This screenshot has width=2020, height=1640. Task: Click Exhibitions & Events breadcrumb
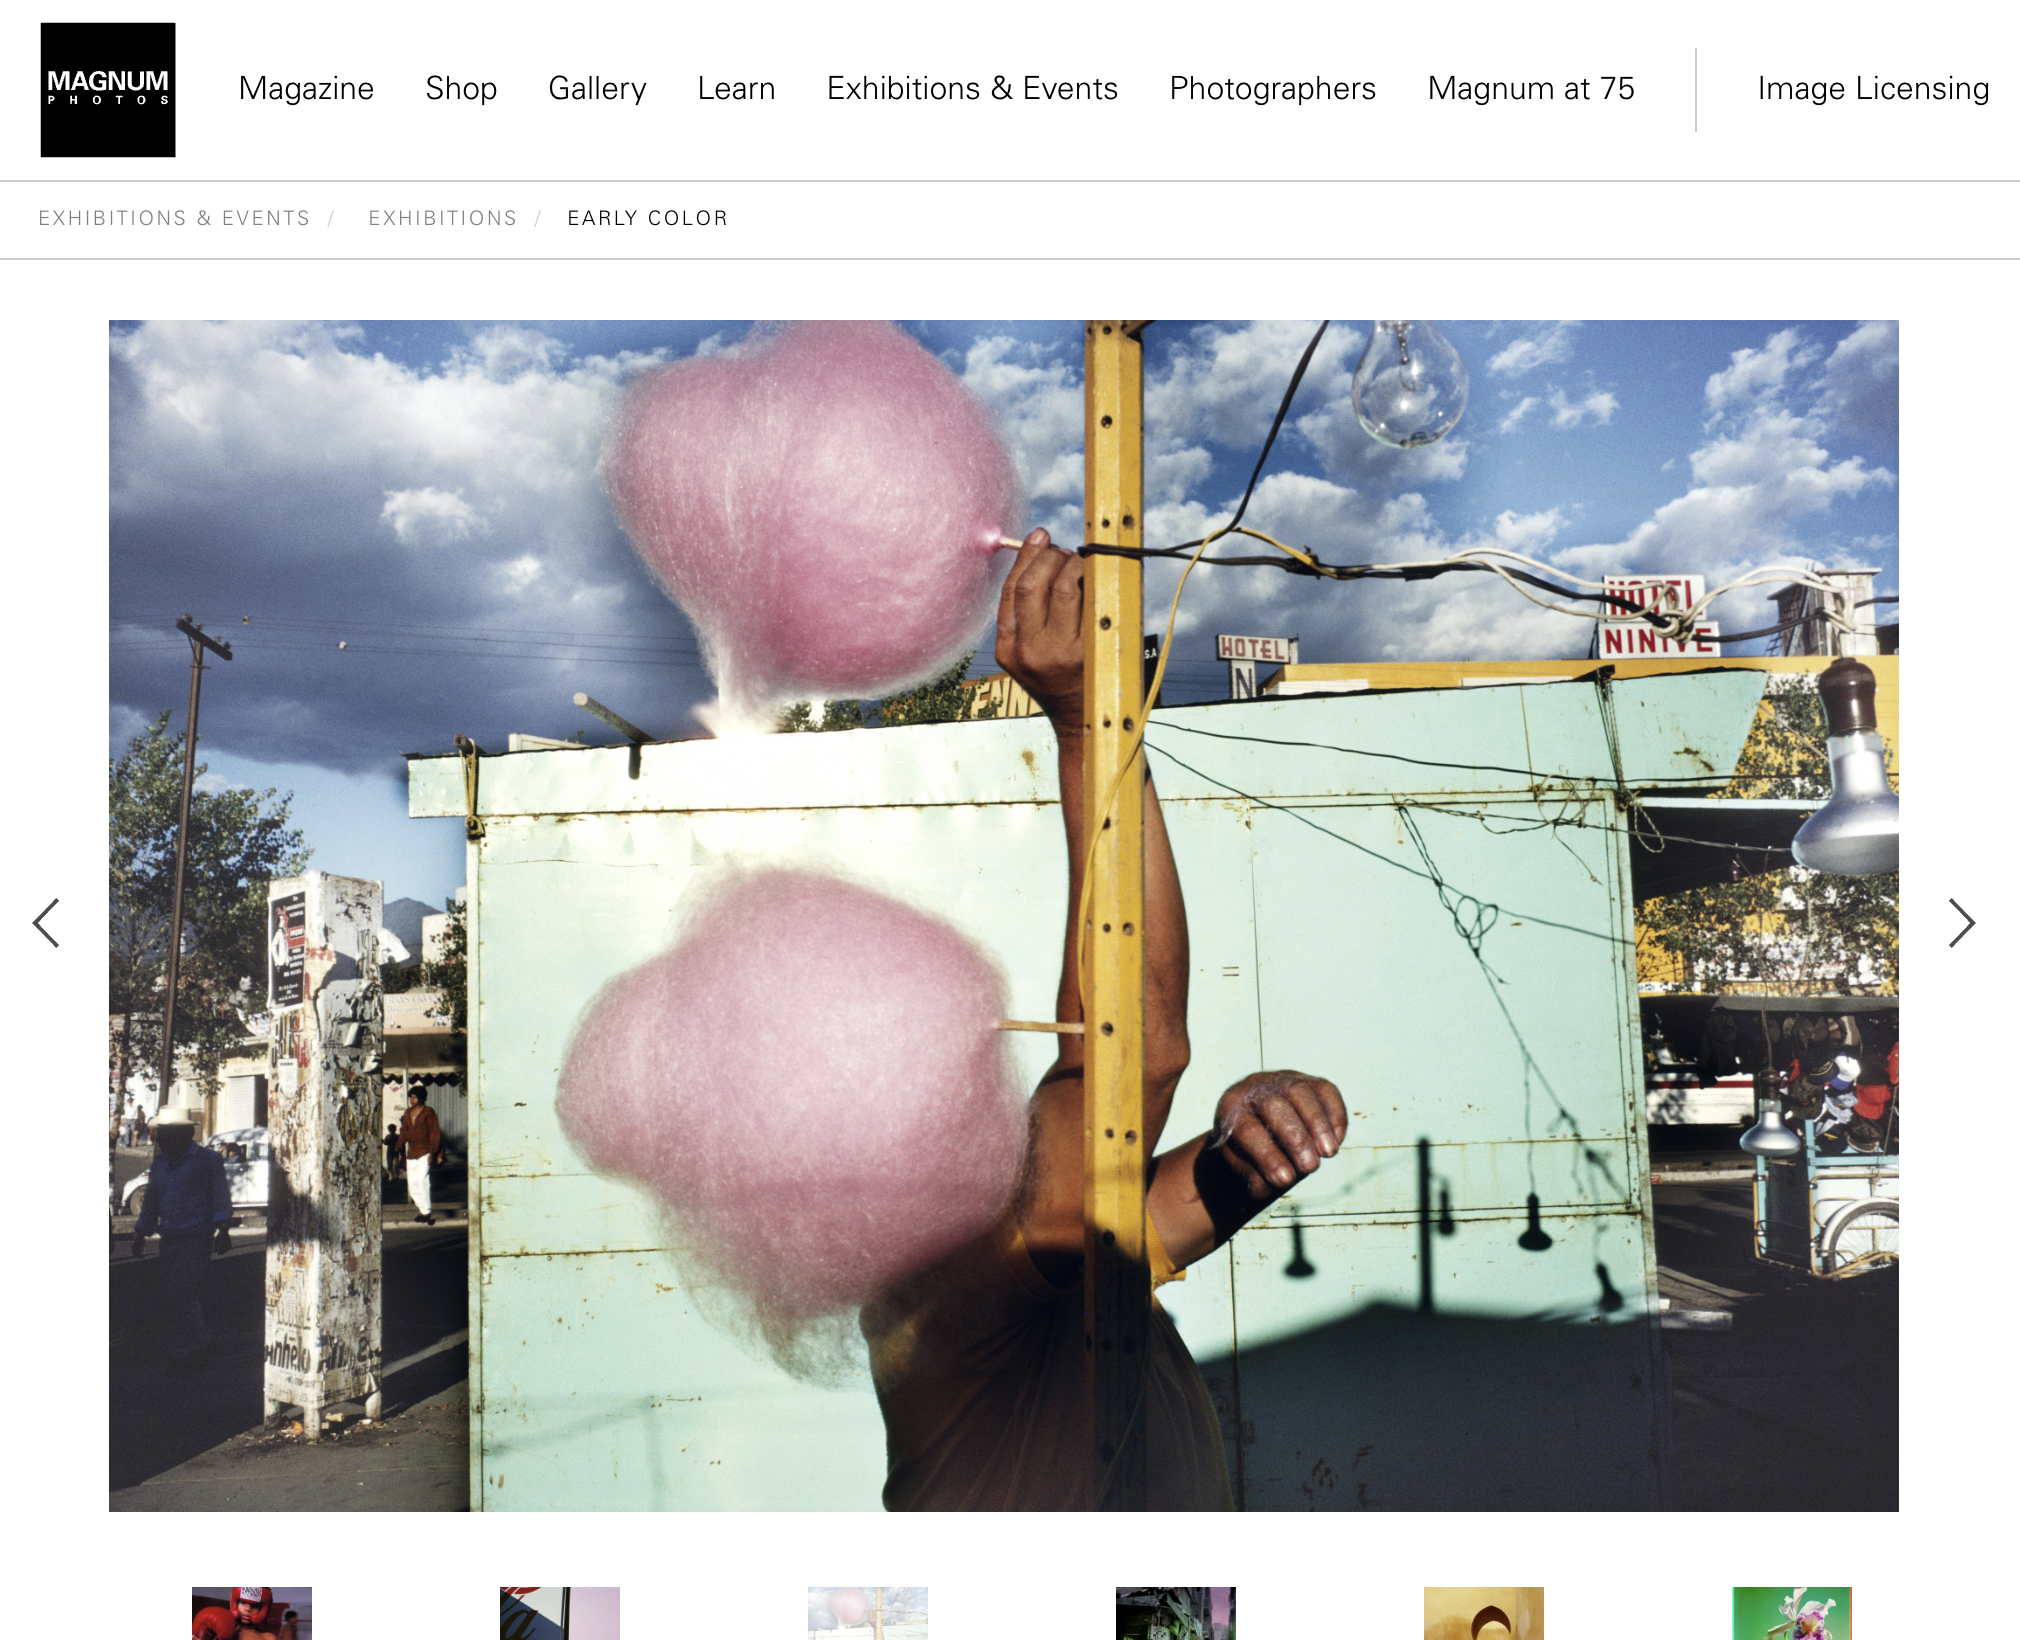pyautogui.click(x=174, y=218)
